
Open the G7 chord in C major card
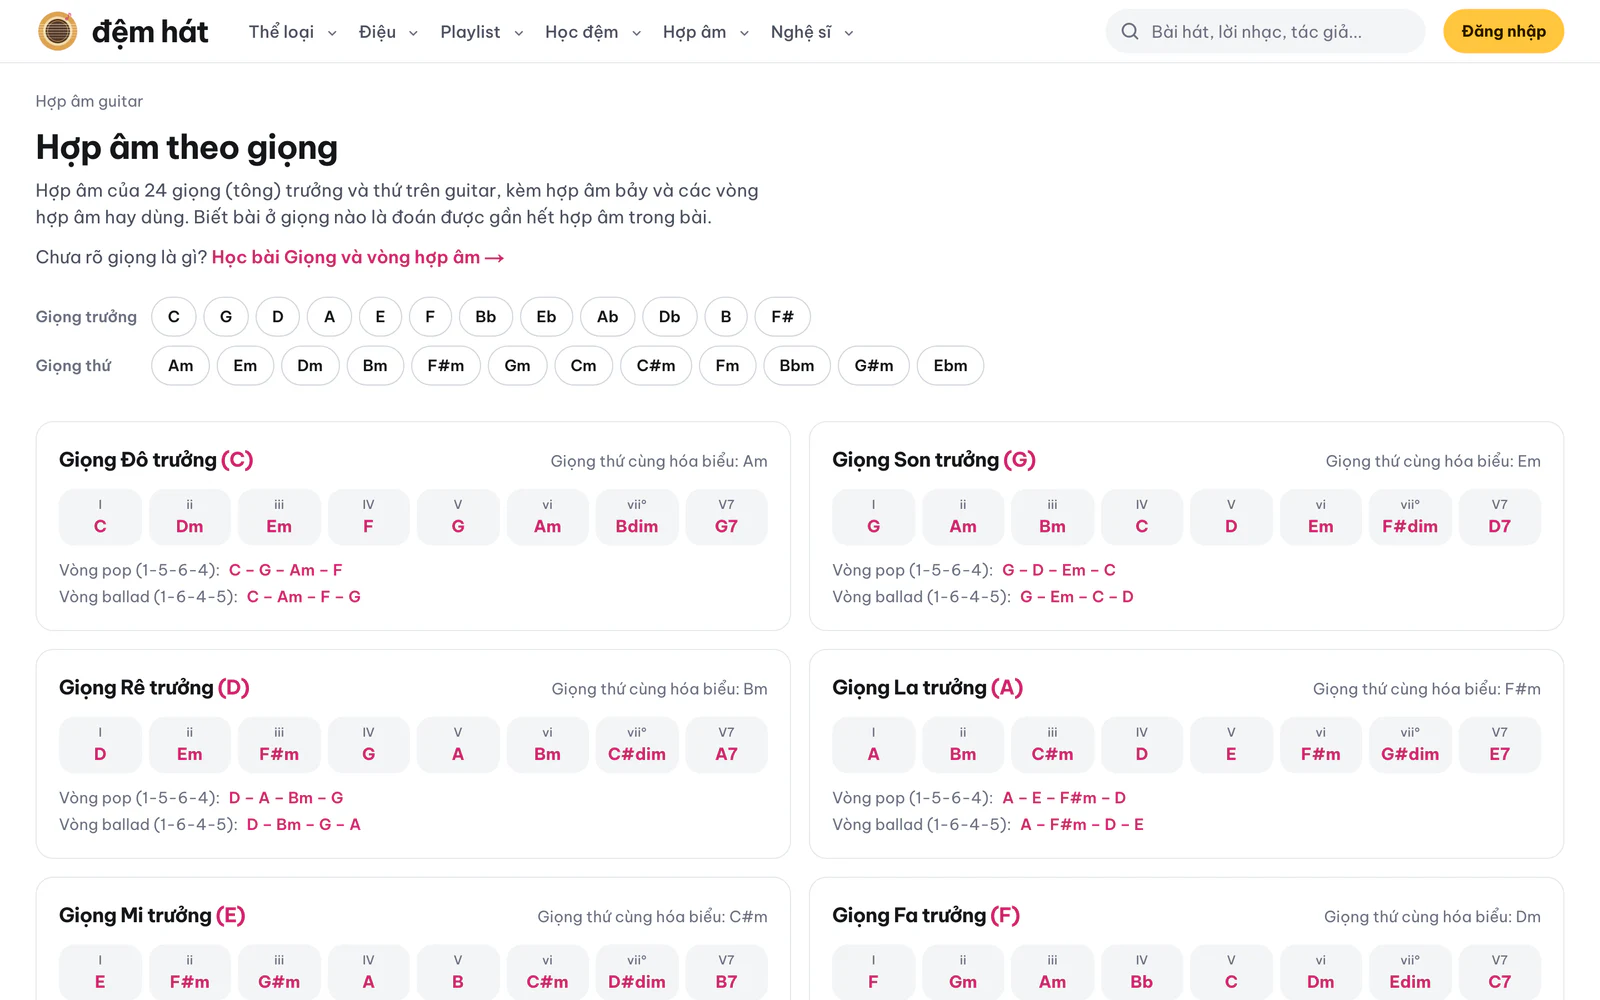727,517
